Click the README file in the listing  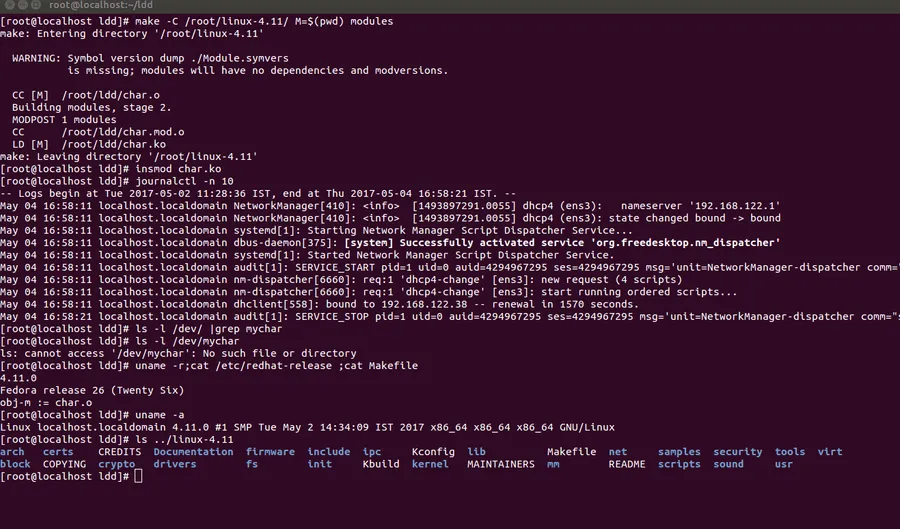[x=627, y=464]
